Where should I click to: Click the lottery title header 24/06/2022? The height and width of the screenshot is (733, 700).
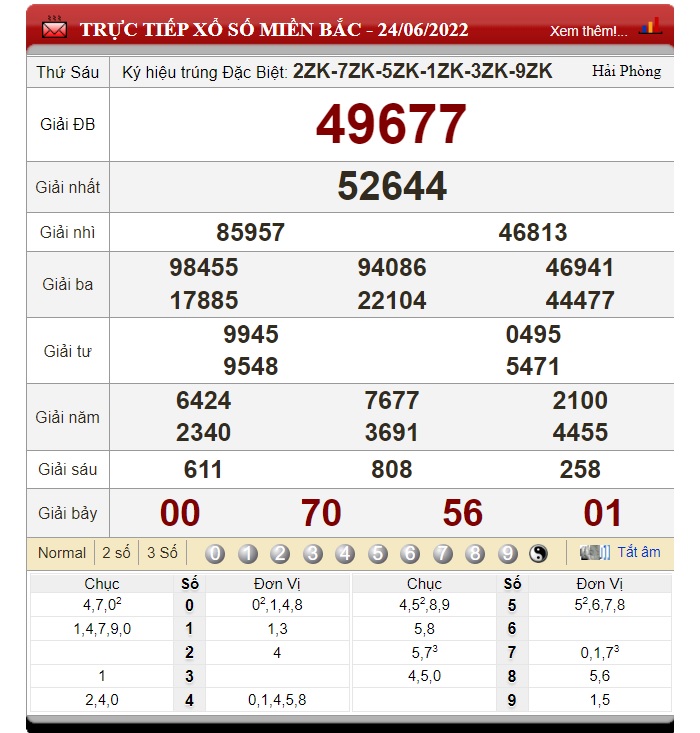pyautogui.click(x=274, y=29)
